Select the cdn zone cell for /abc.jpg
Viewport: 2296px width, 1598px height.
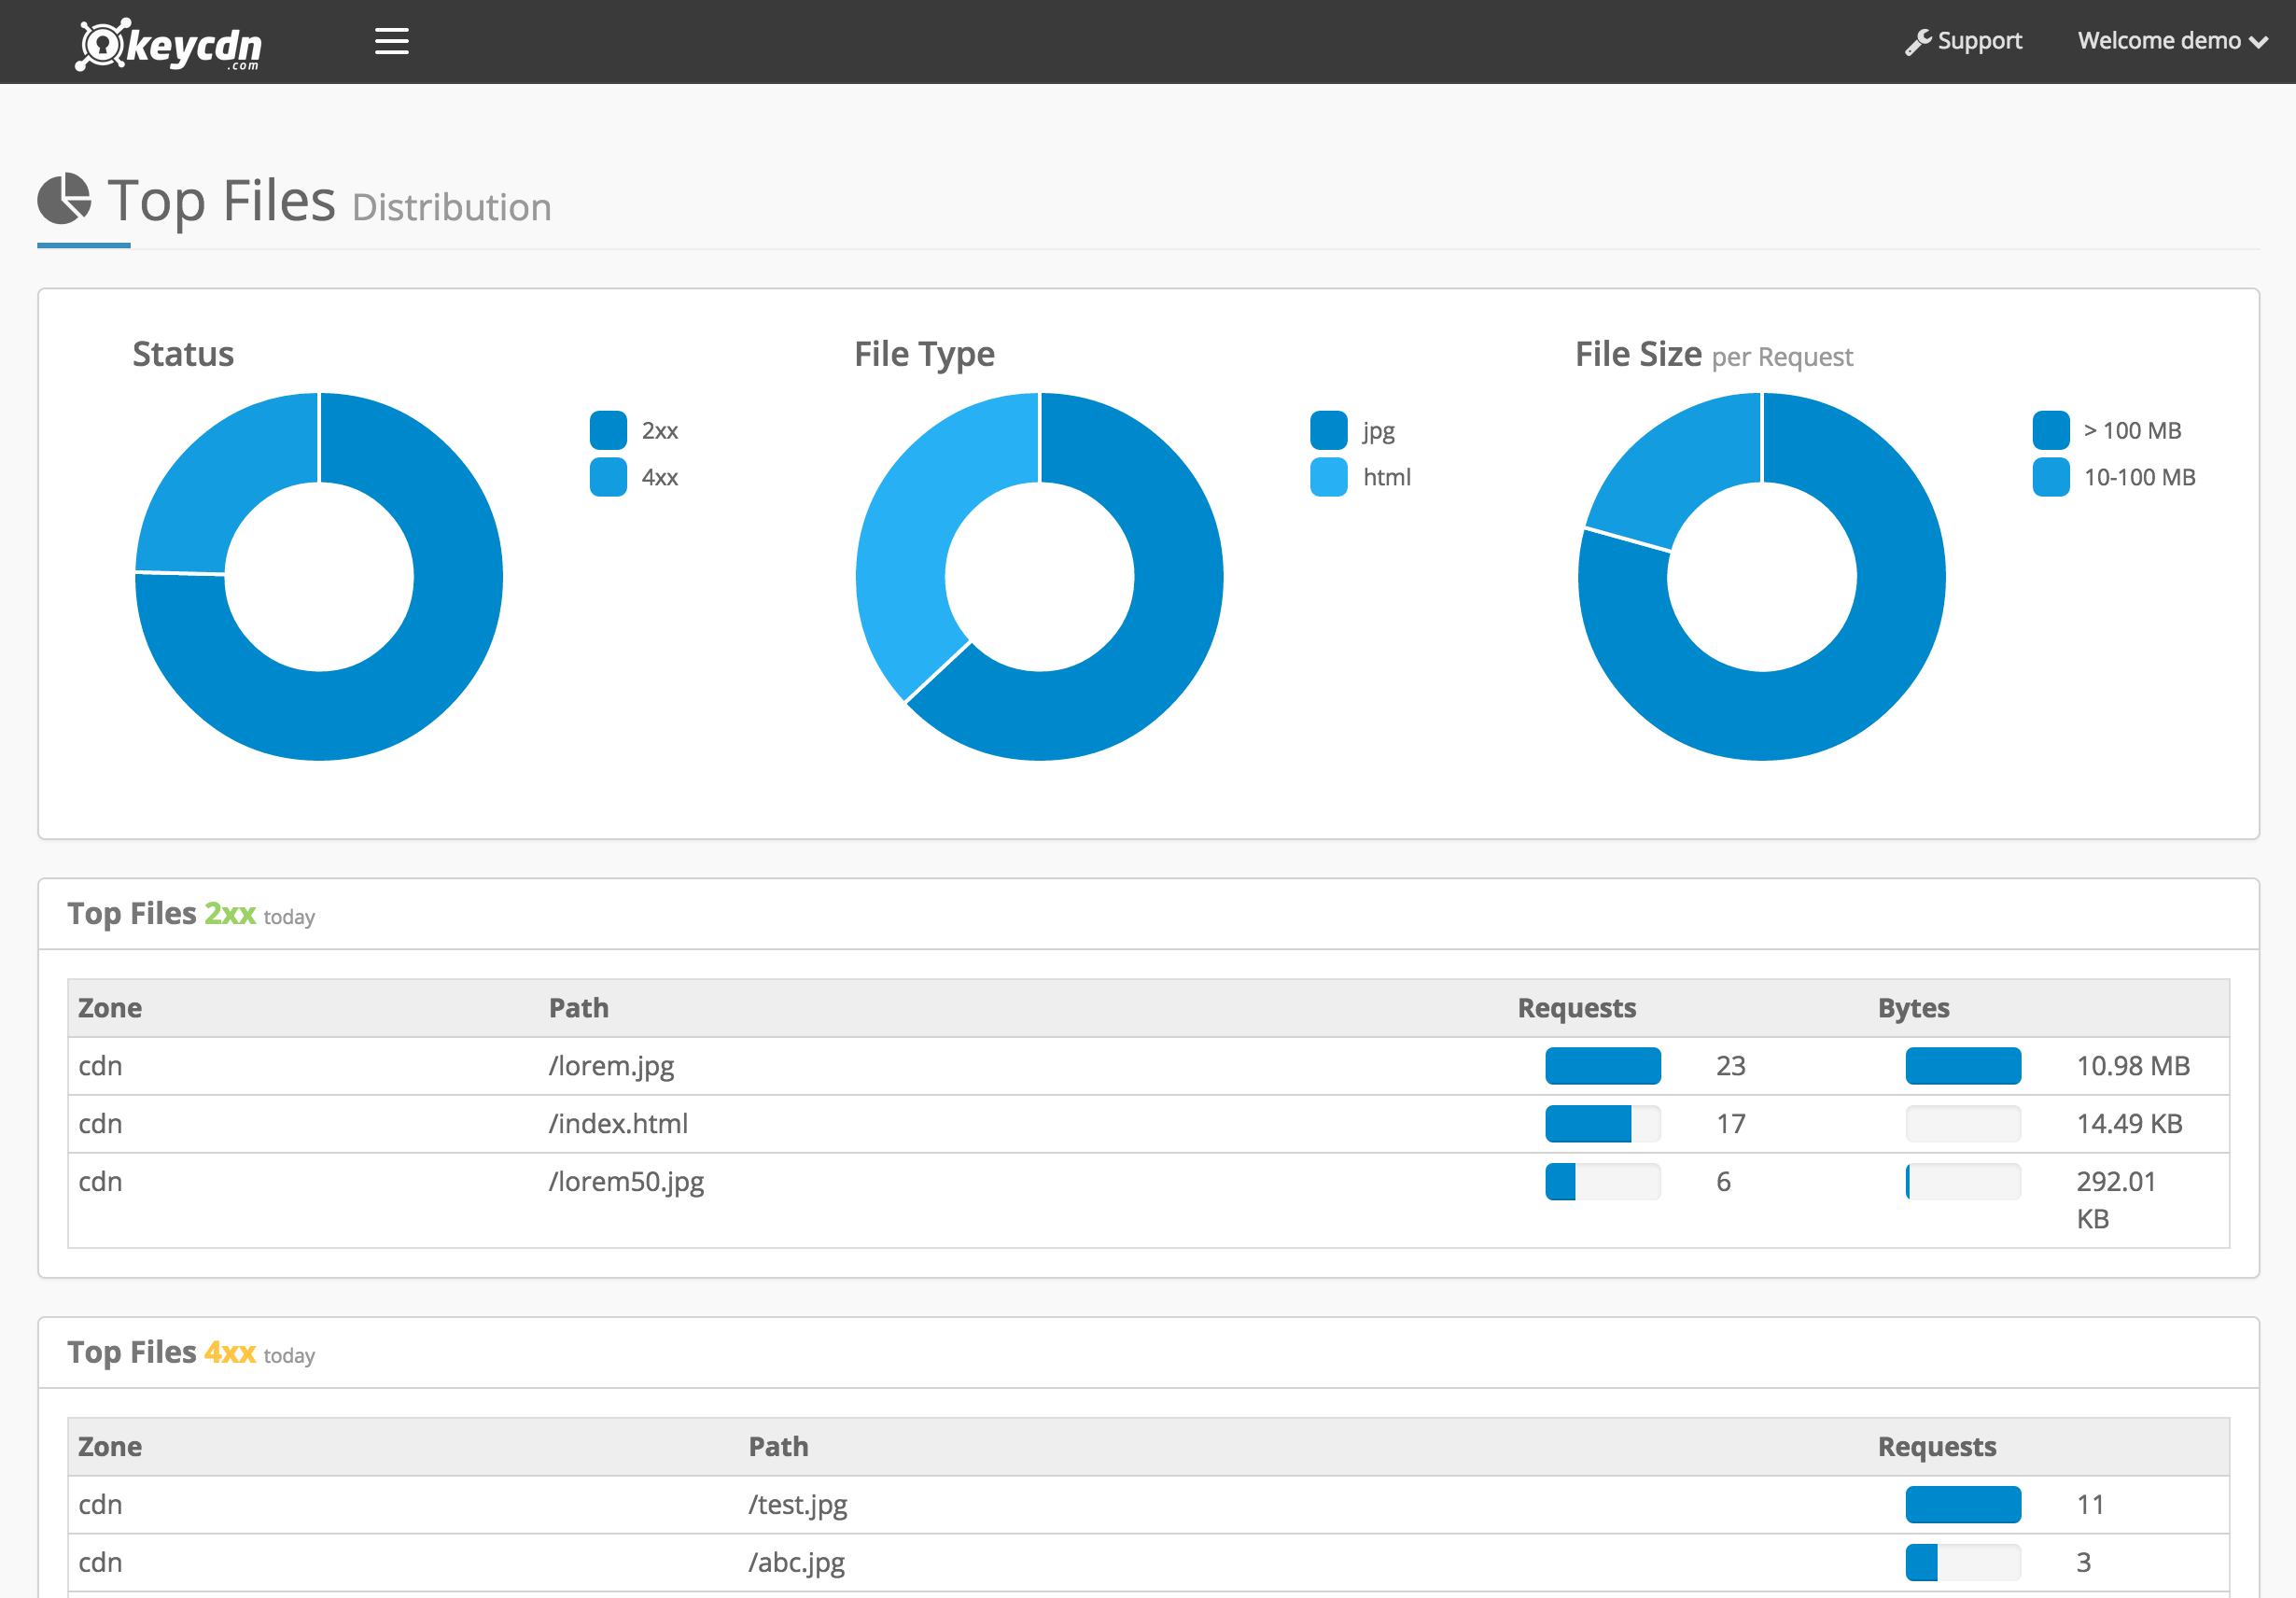(99, 1562)
